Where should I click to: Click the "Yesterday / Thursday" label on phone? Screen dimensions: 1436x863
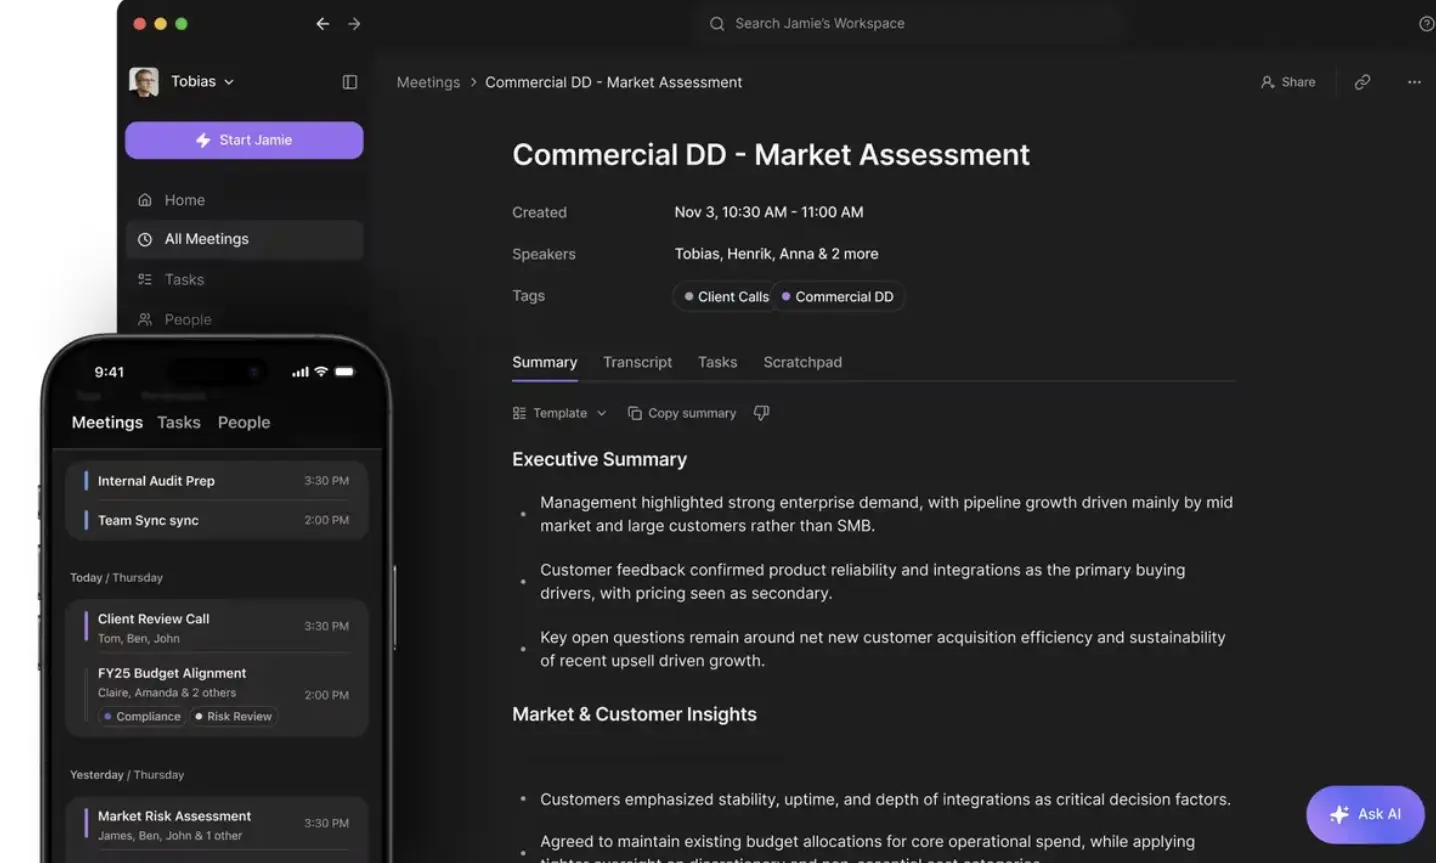[127, 775]
